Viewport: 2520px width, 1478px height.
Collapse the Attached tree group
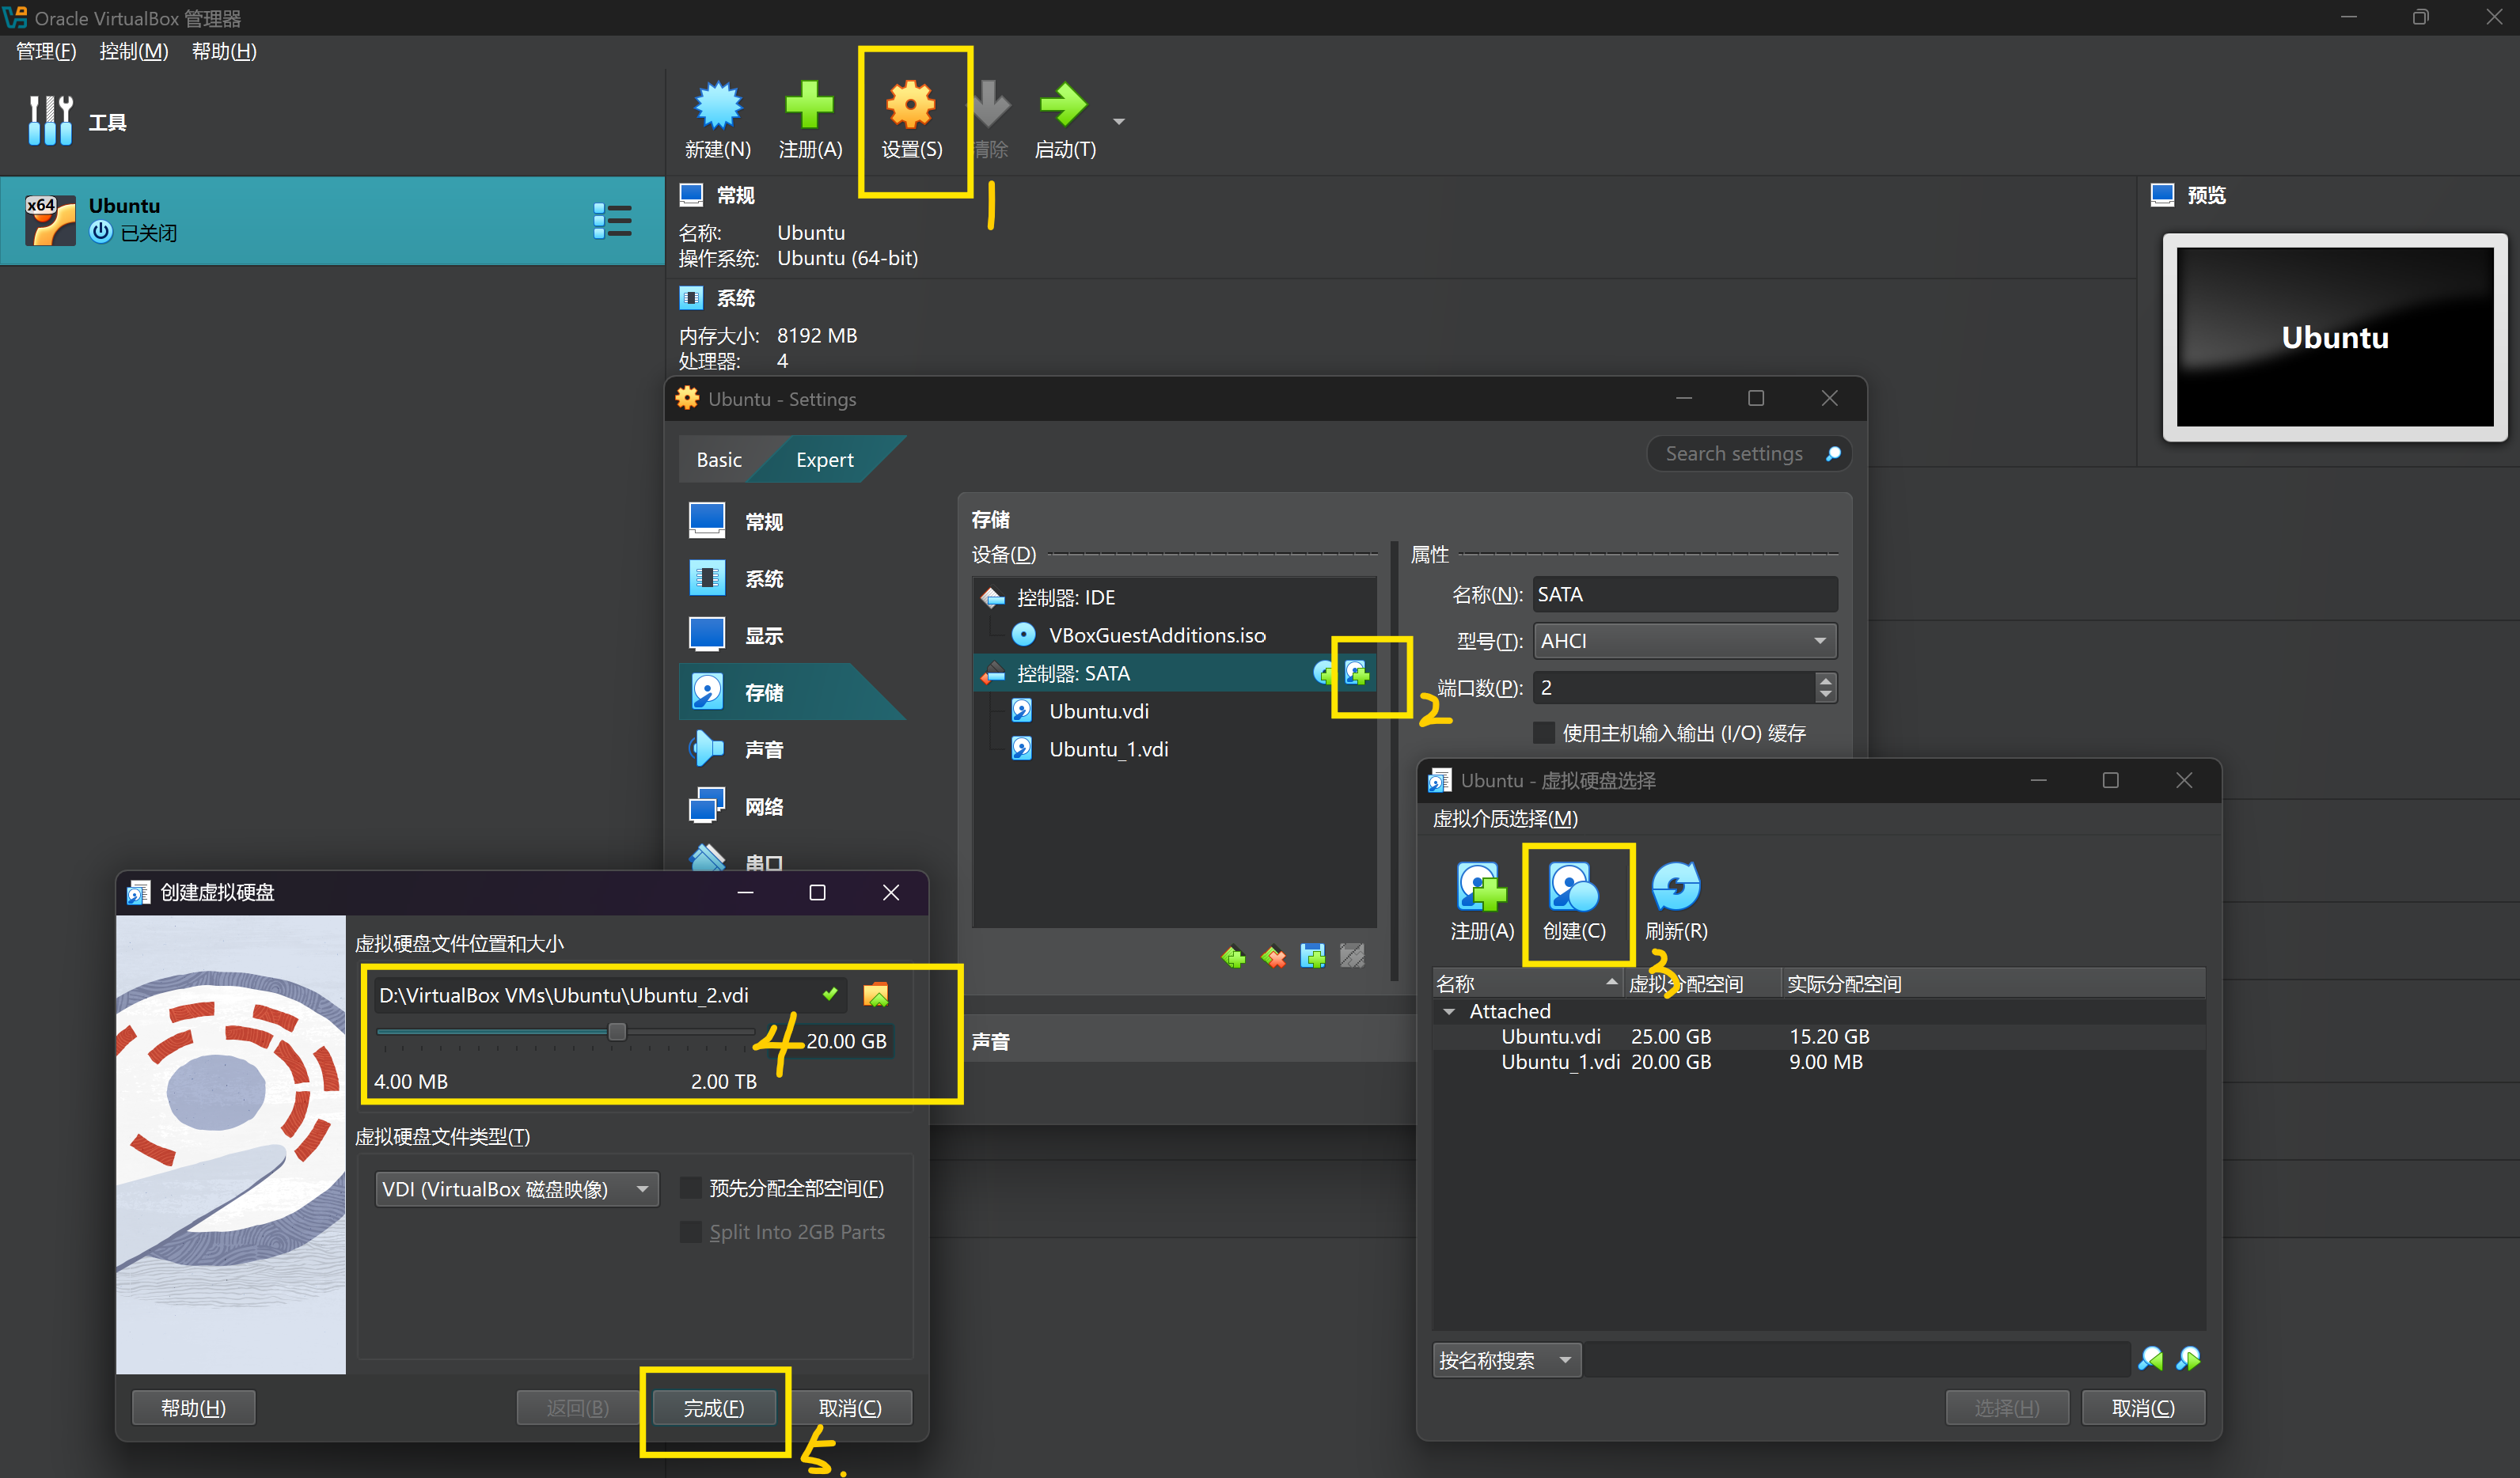click(x=1449, y=1011)
